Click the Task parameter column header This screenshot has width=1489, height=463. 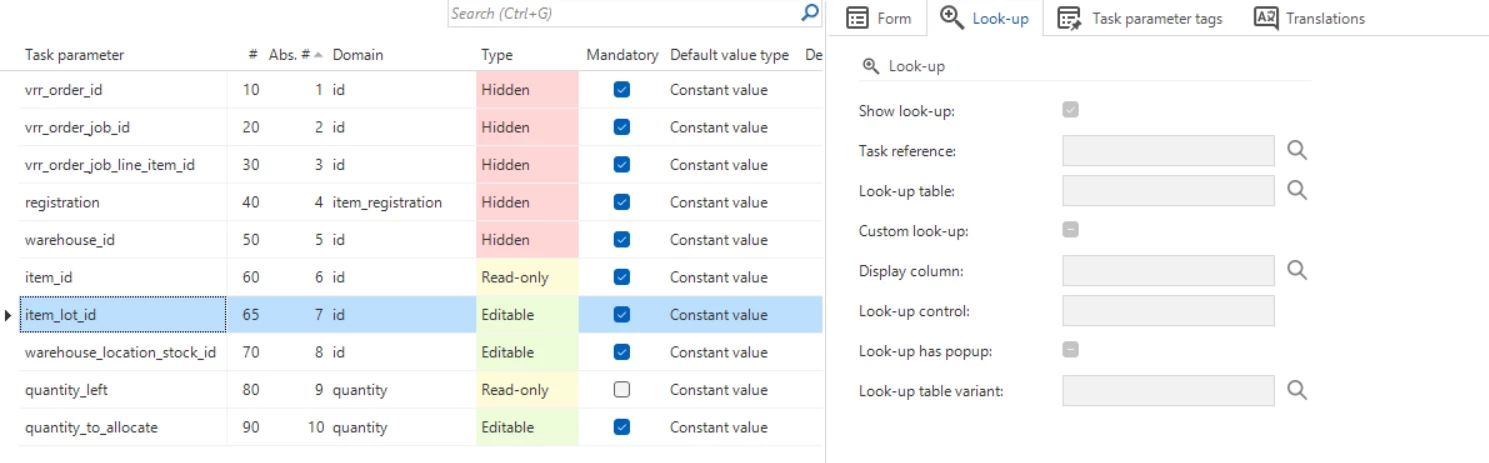click(75, 55)
